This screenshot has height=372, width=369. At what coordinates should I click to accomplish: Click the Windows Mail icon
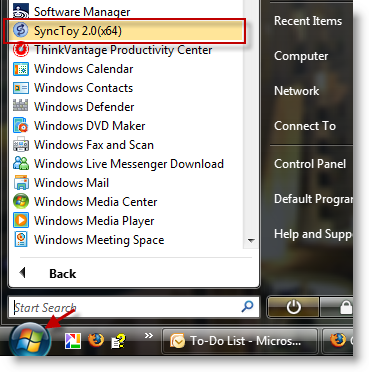(x=21, y=183)
